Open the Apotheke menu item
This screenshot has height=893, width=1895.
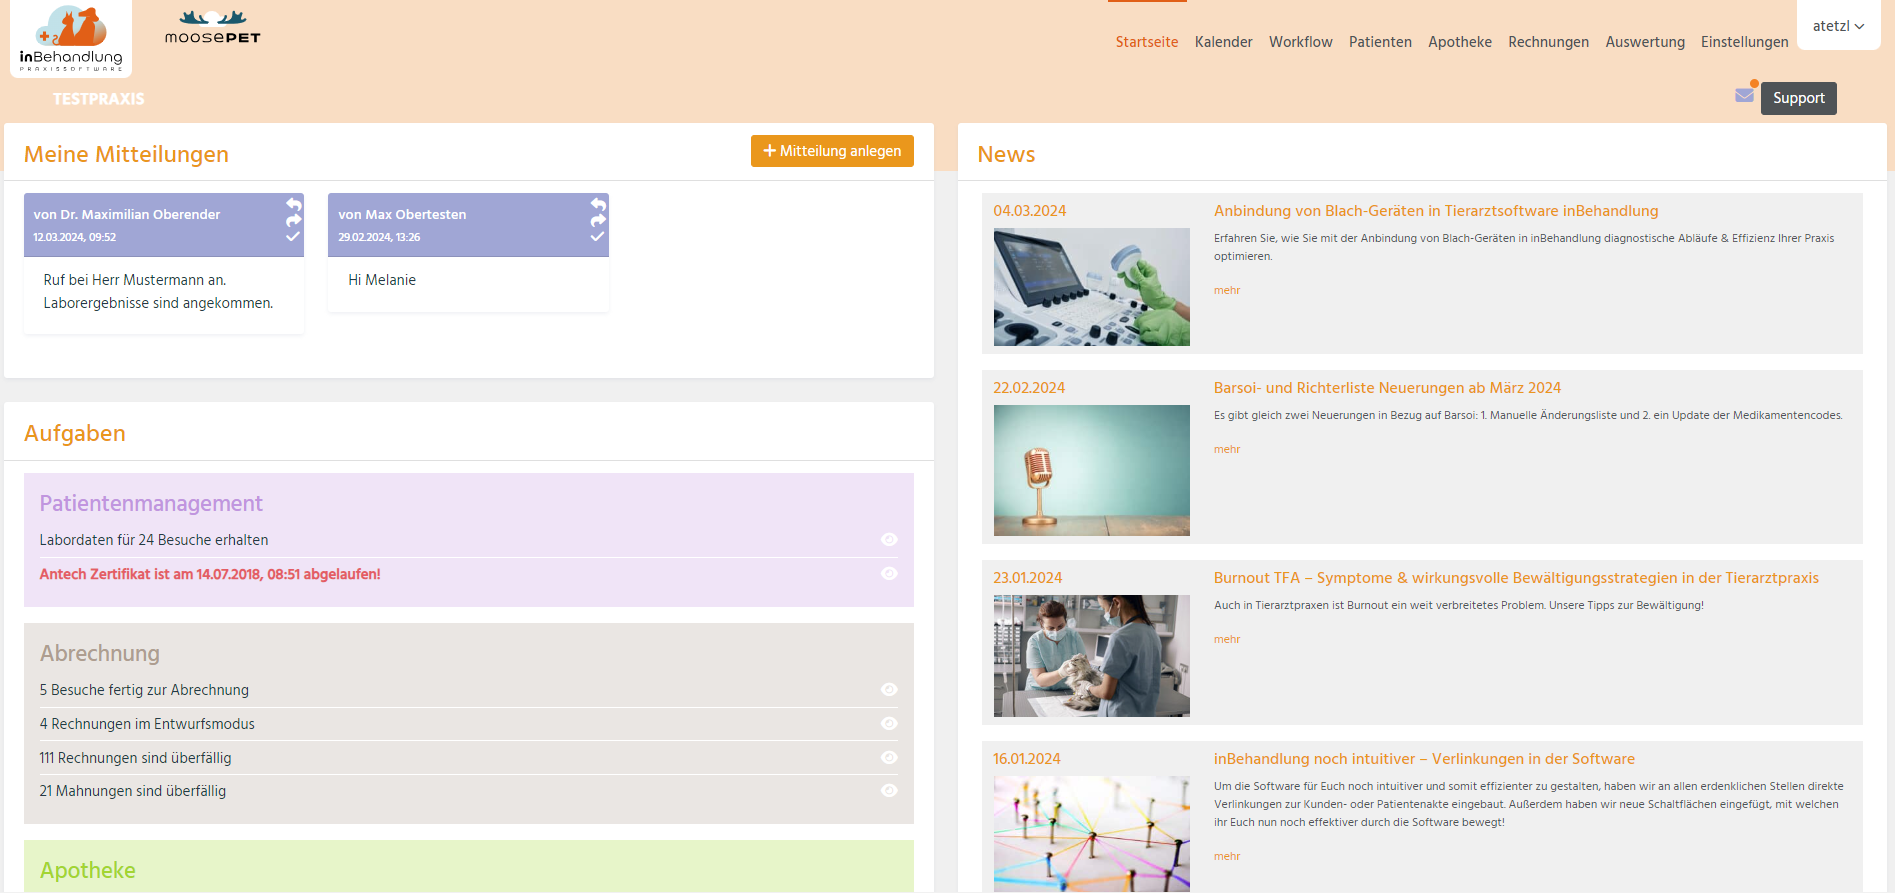[x=1460, y=42]
